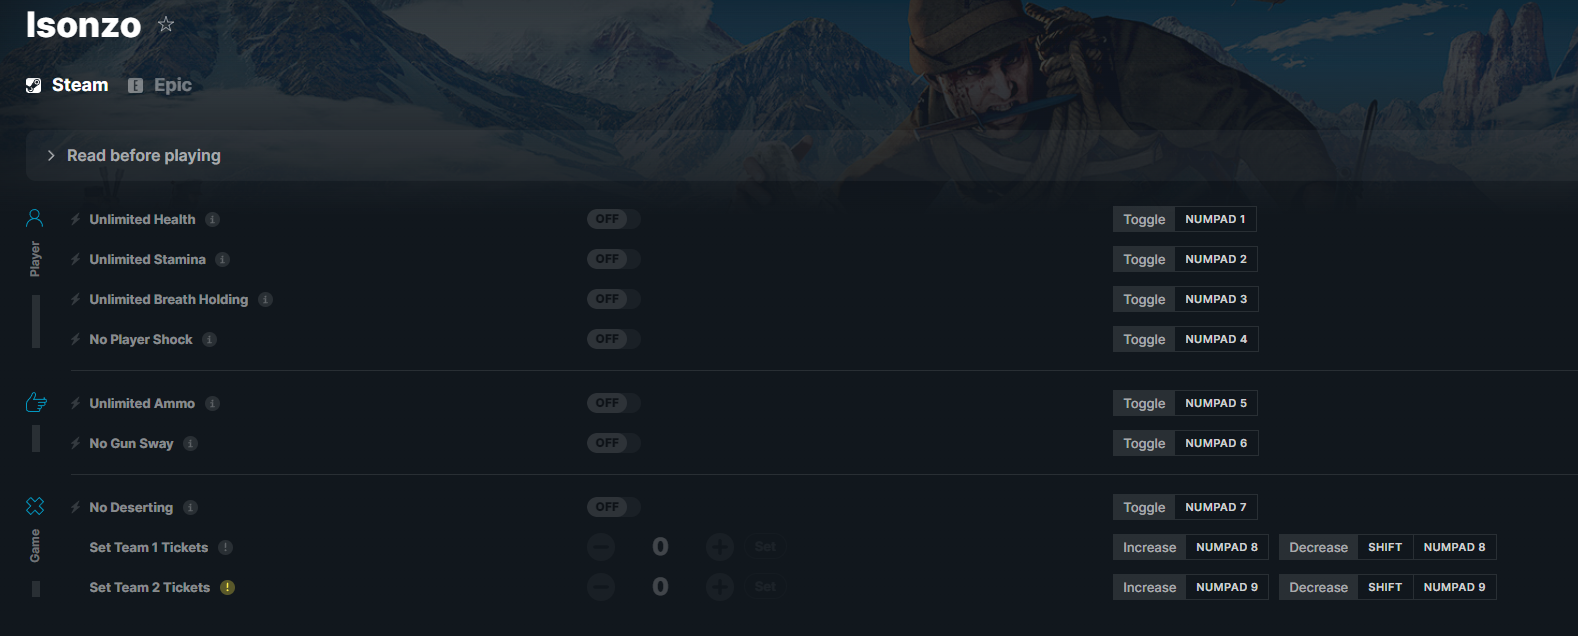Toggle Unlimited Health switch on
The image size is (1578, 636).
click(x=613, y=219)
